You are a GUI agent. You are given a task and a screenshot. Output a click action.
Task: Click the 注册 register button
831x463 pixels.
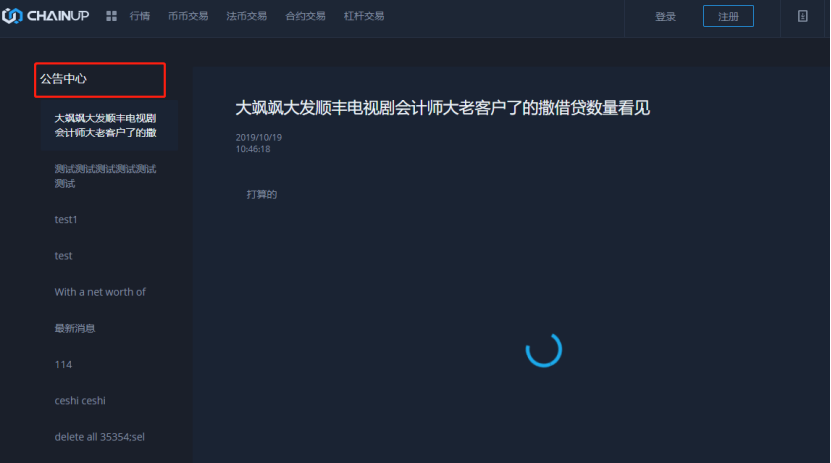pos(728,16)
